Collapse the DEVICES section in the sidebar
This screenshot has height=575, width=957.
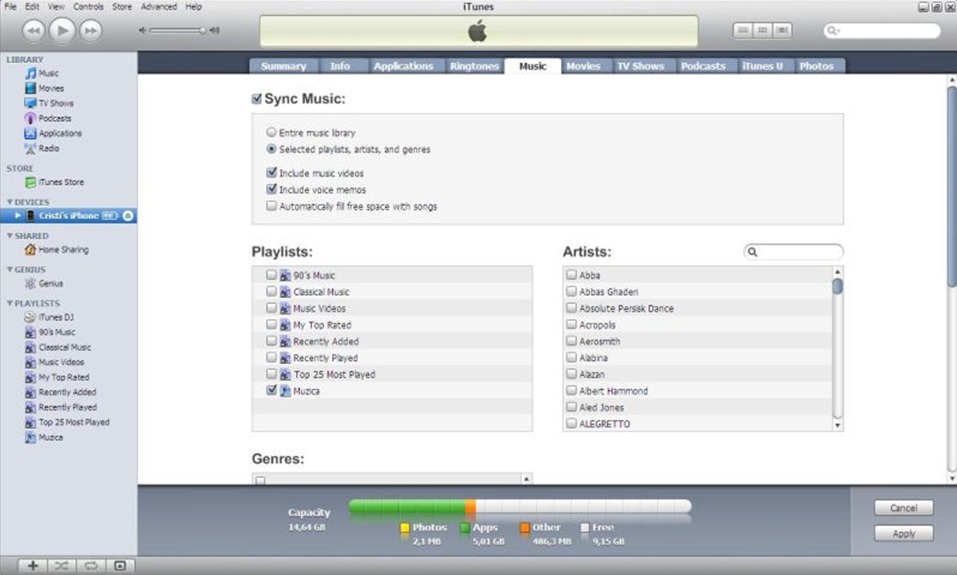[10, 202]
